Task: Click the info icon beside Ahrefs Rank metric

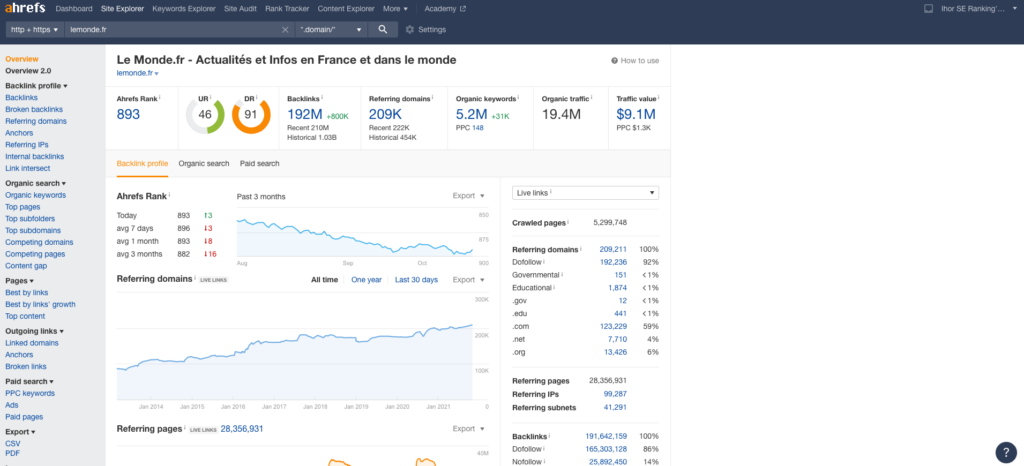Action: 159,97
